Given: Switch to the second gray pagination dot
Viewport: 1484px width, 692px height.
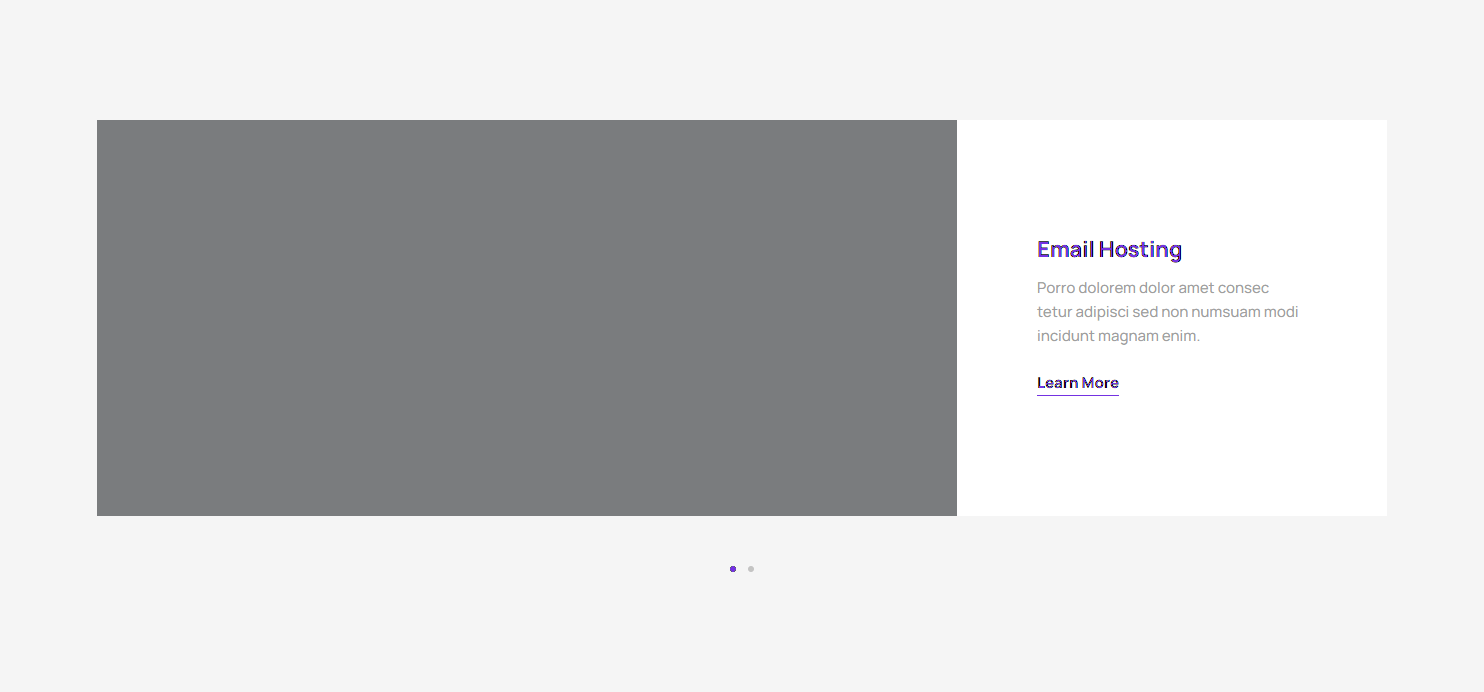Looking at the screenshot, I should [x=751, y=569].
